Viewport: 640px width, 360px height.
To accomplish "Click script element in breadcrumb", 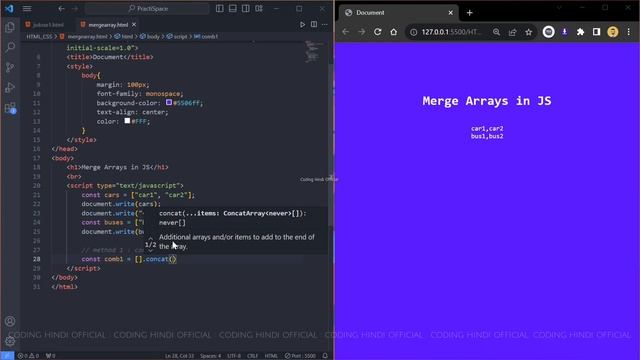I will (177, 37).
